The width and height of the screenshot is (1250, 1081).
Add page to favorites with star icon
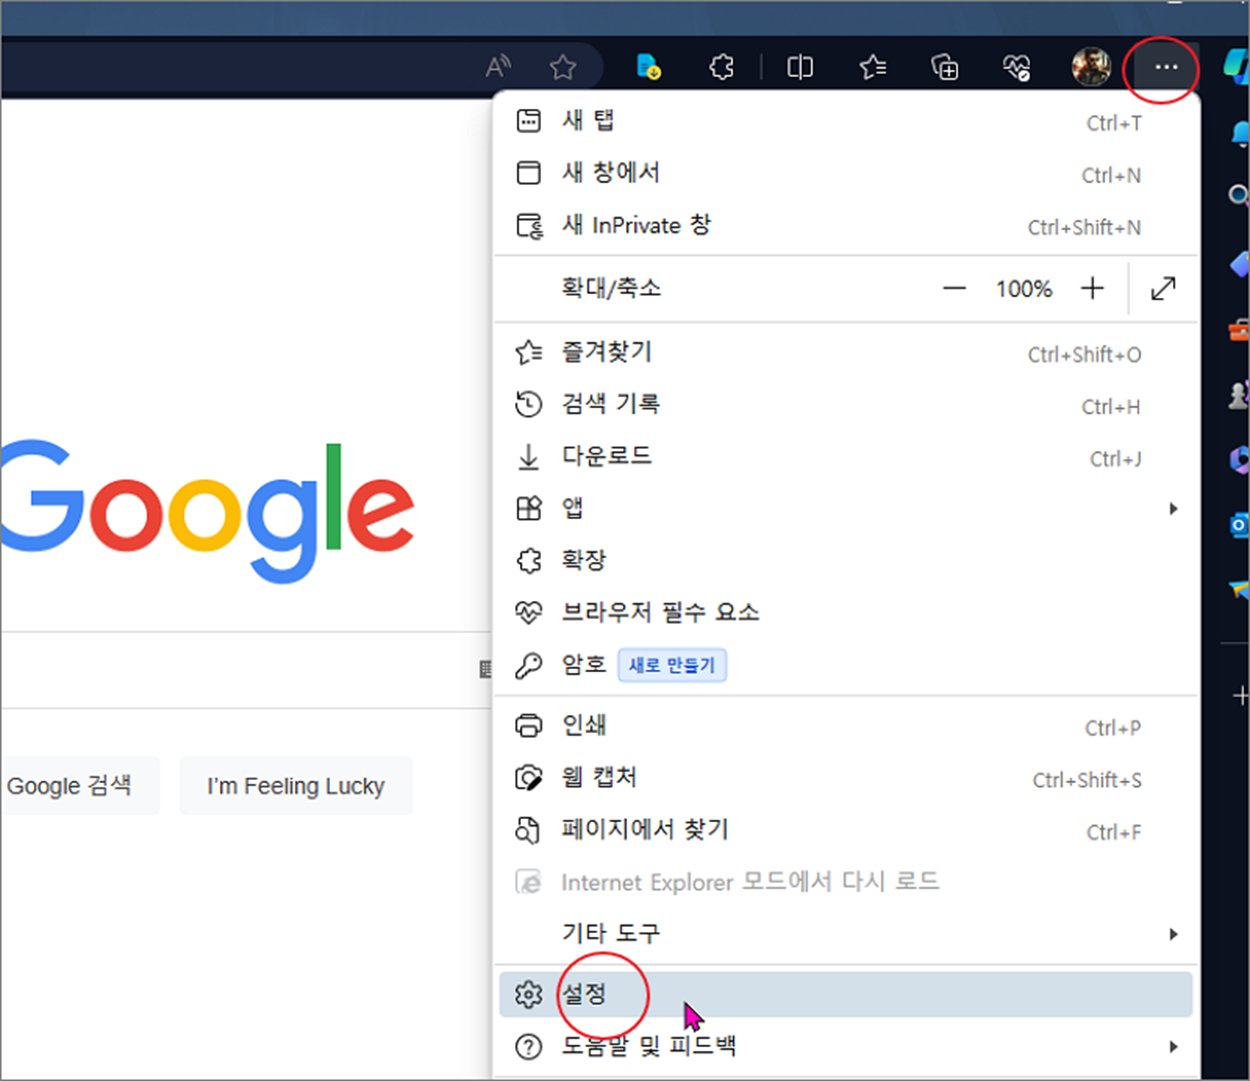tap(563, 67)
